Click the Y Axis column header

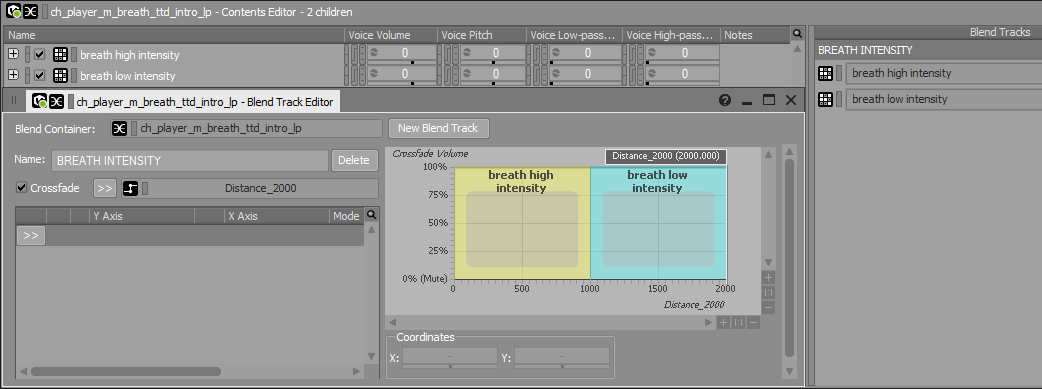coord(142,216)
